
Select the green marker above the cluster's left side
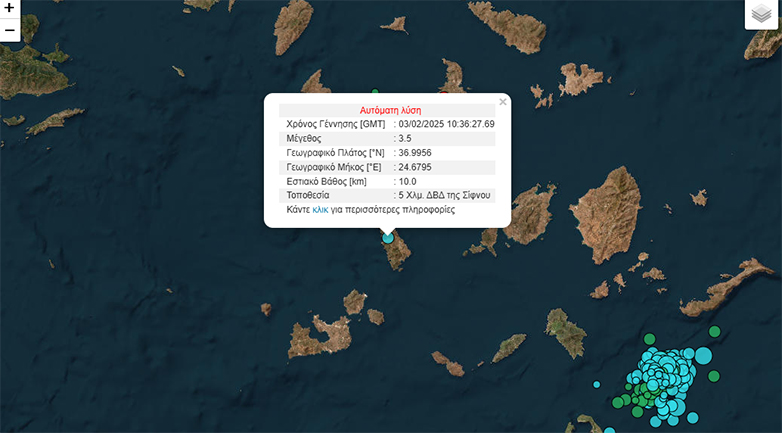click(x=649, y=340)
